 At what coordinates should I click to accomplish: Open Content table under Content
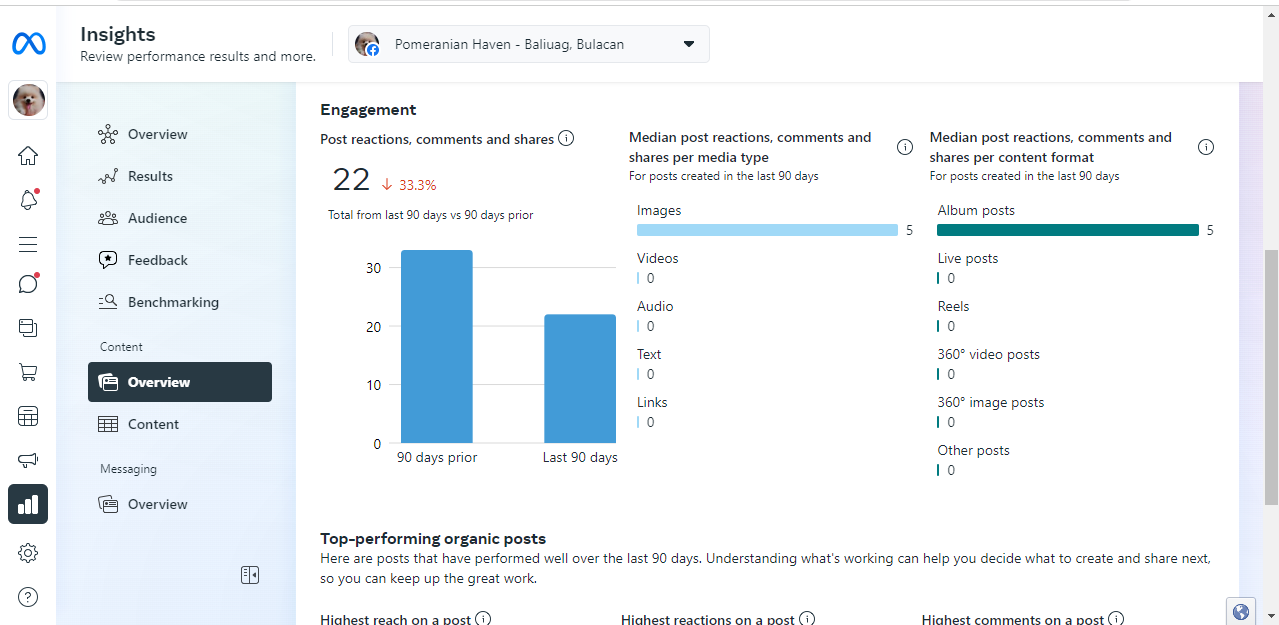[x=153, y=424]
